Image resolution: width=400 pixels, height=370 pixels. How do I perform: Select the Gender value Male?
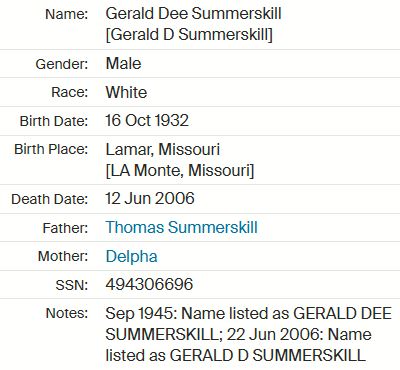(123, 63)
